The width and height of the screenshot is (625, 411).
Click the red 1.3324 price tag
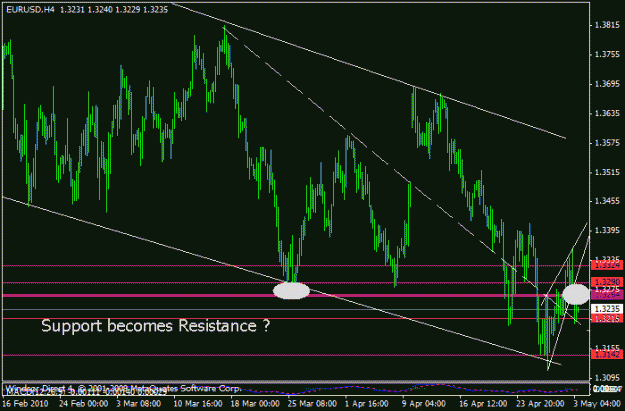607,265
